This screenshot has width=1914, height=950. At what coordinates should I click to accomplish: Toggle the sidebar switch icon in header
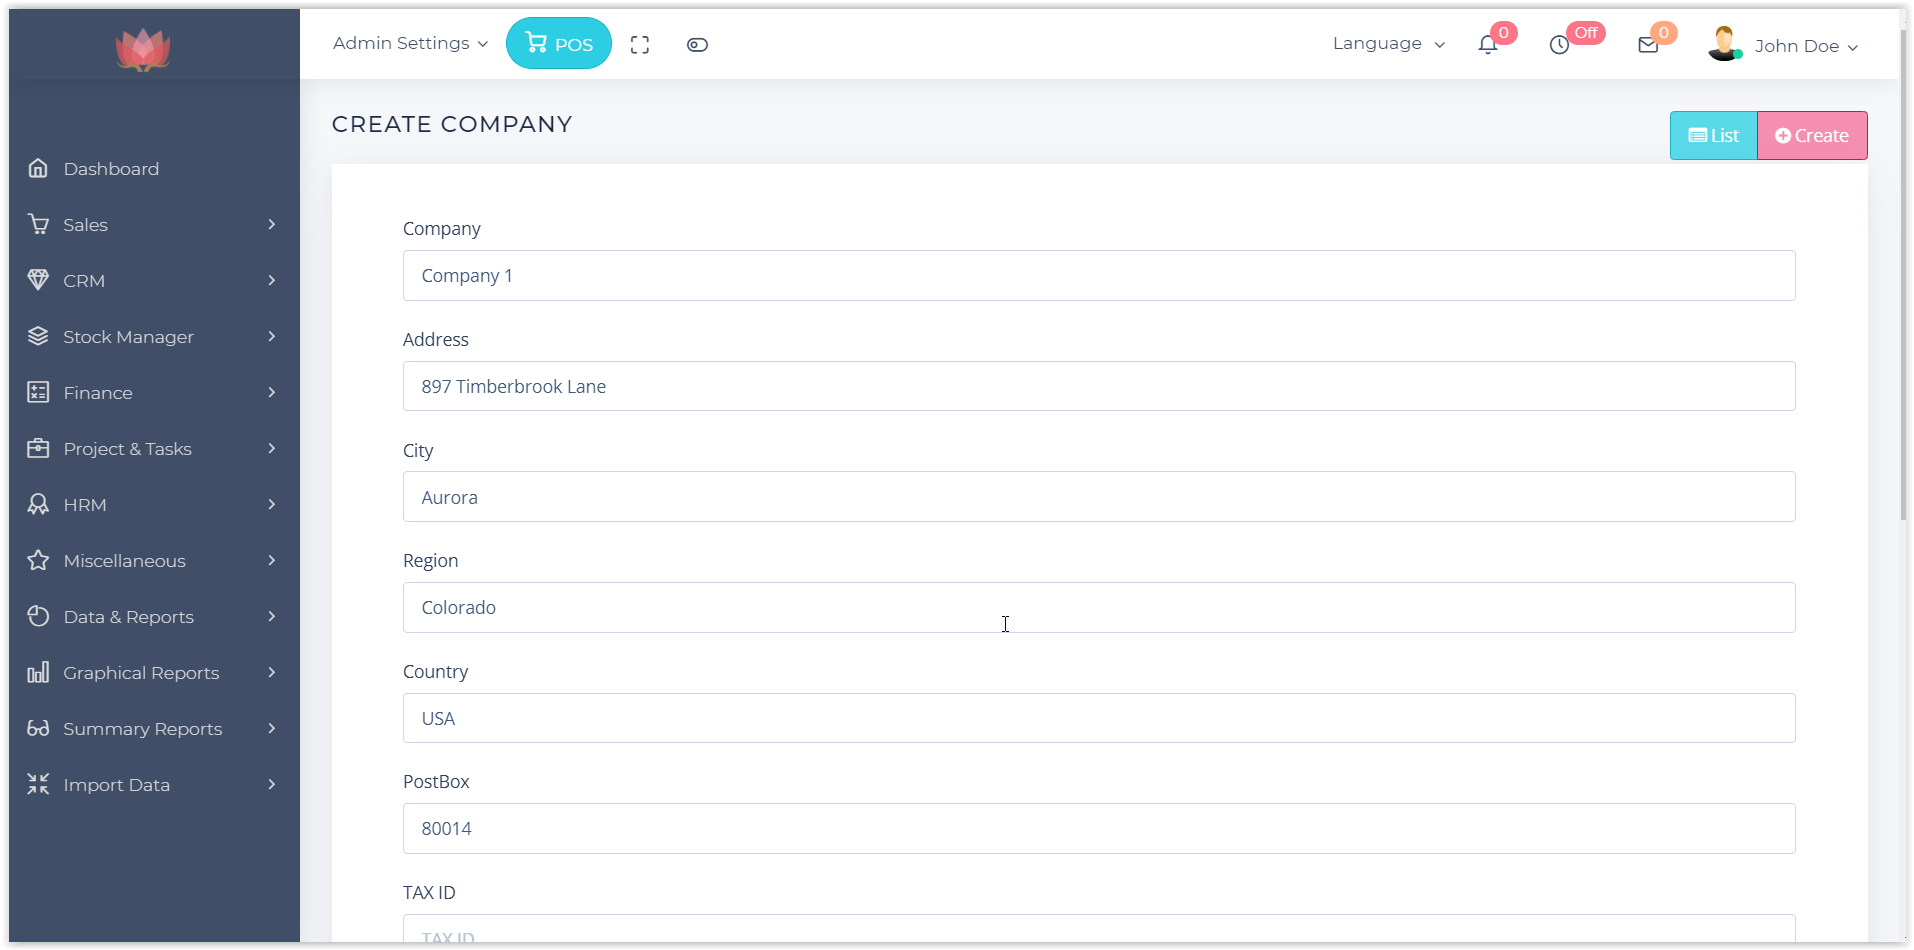(697, 44)
